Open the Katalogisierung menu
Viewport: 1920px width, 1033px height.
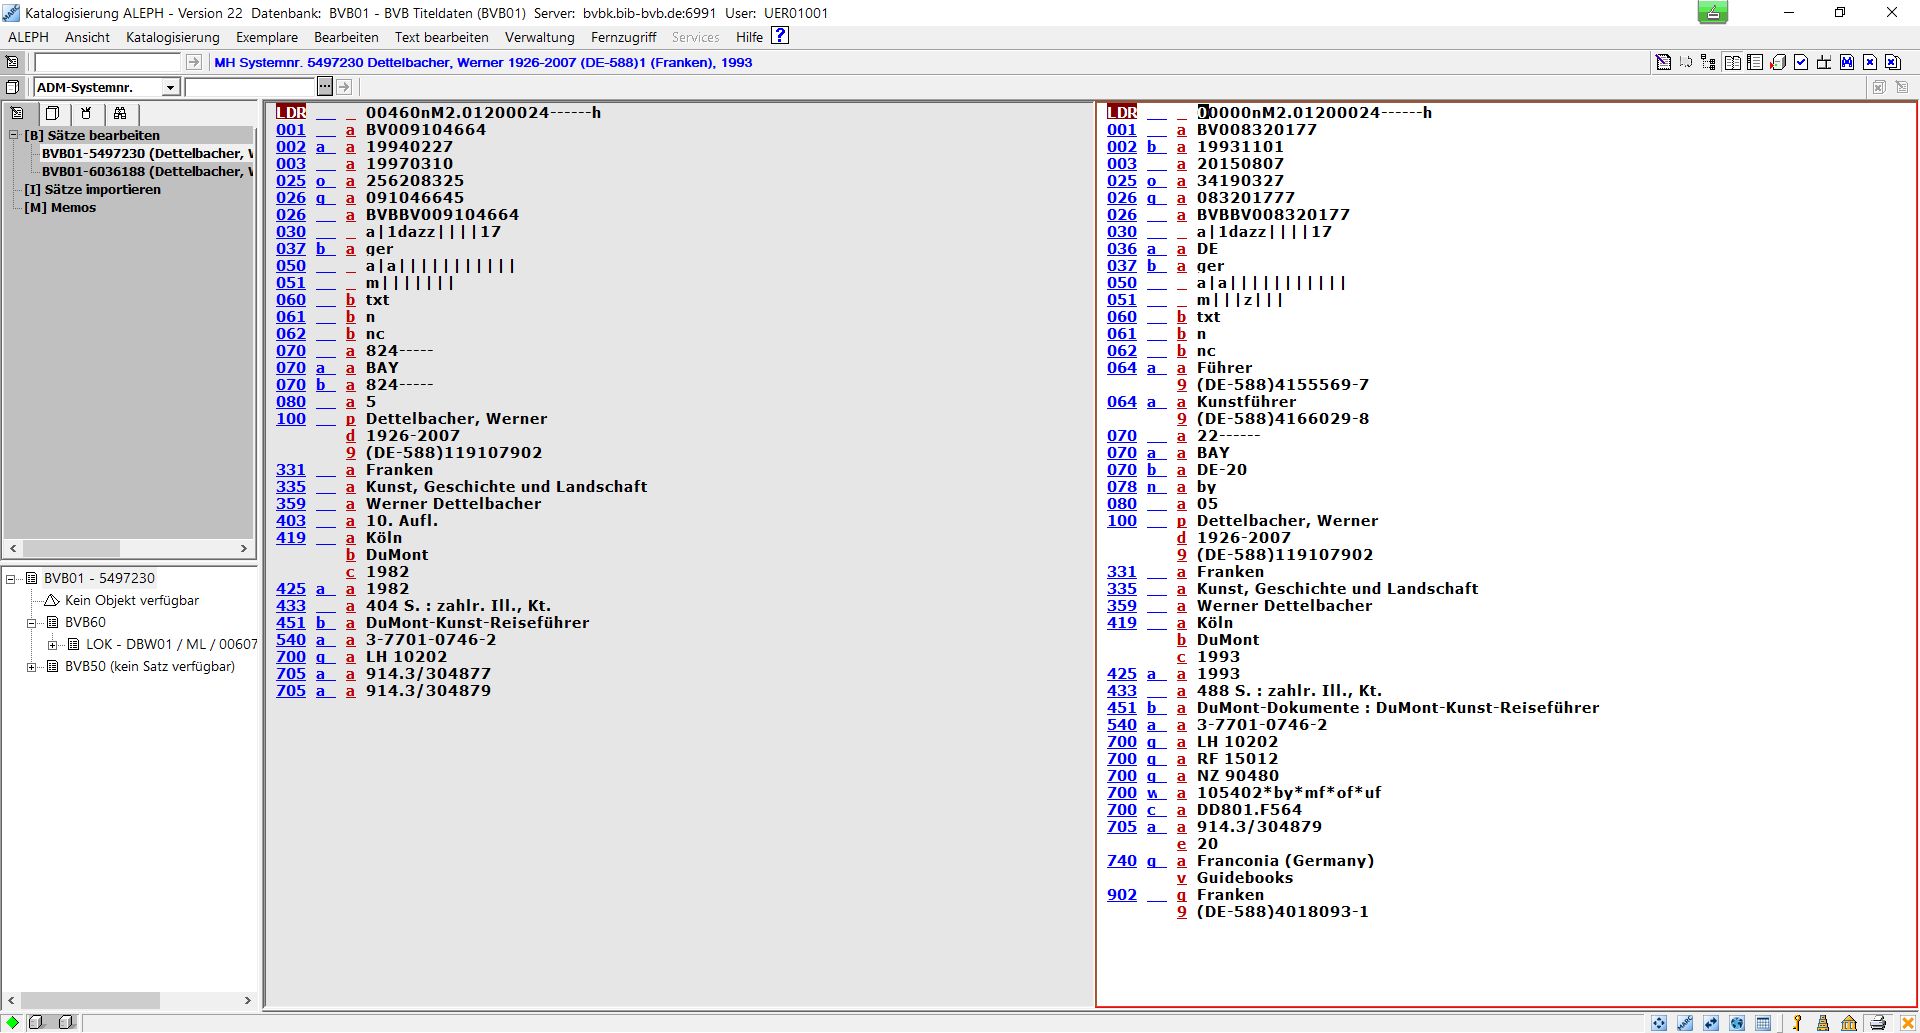point(172,37)
